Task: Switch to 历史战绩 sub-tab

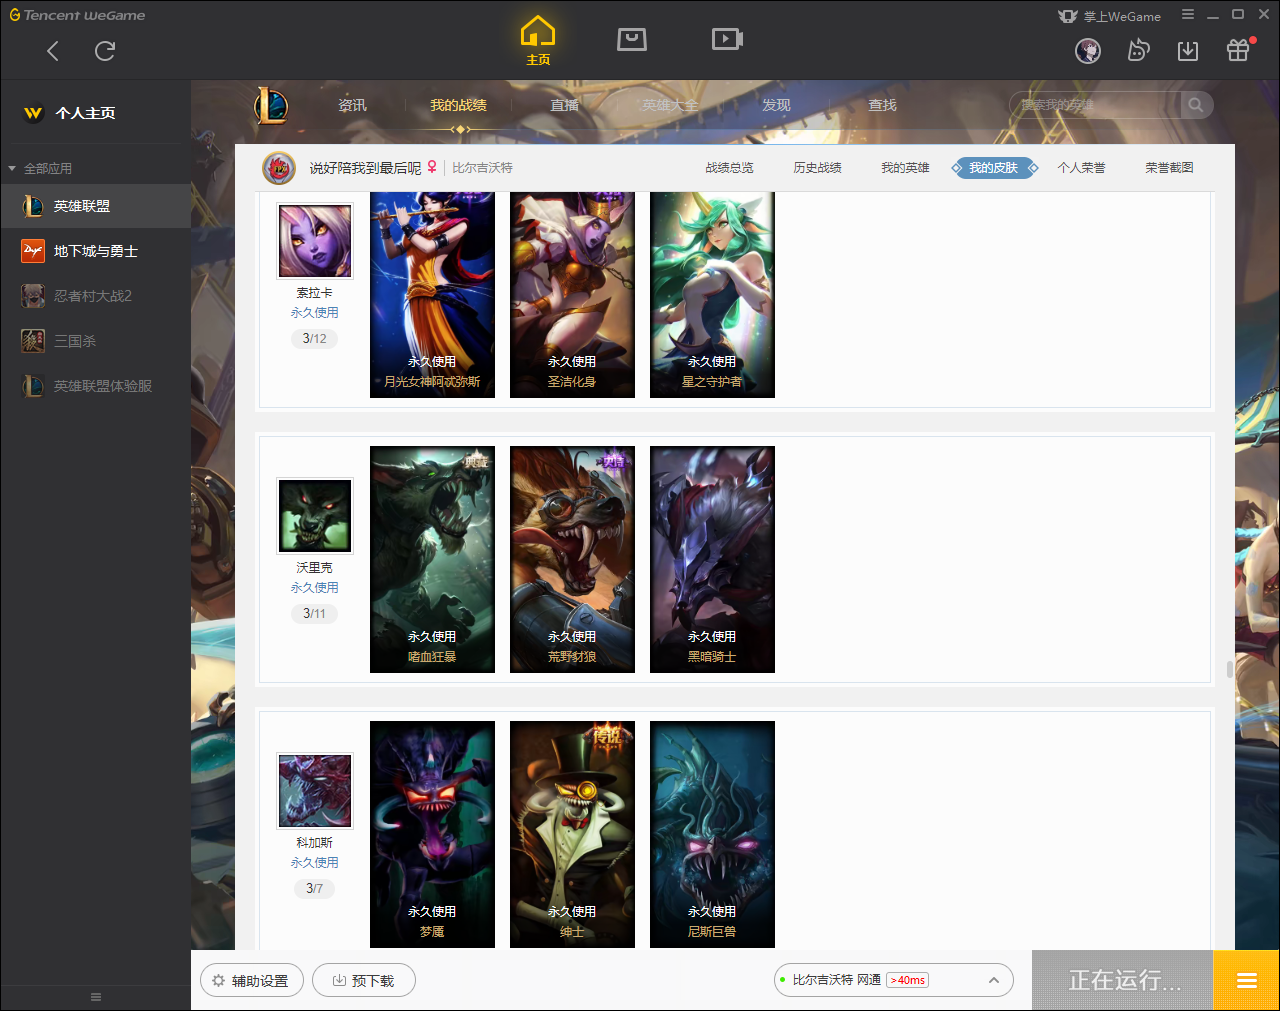Action: tap(817, 168)
